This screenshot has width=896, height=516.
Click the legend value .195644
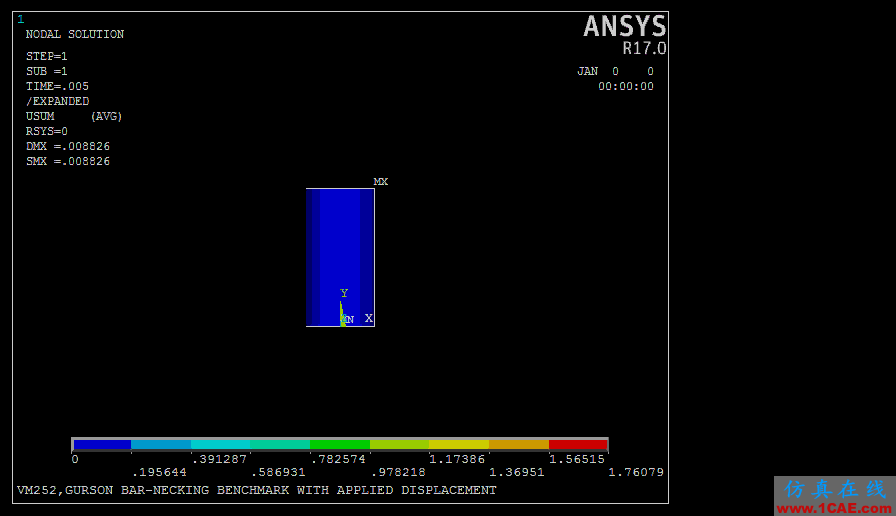(159, 473)
